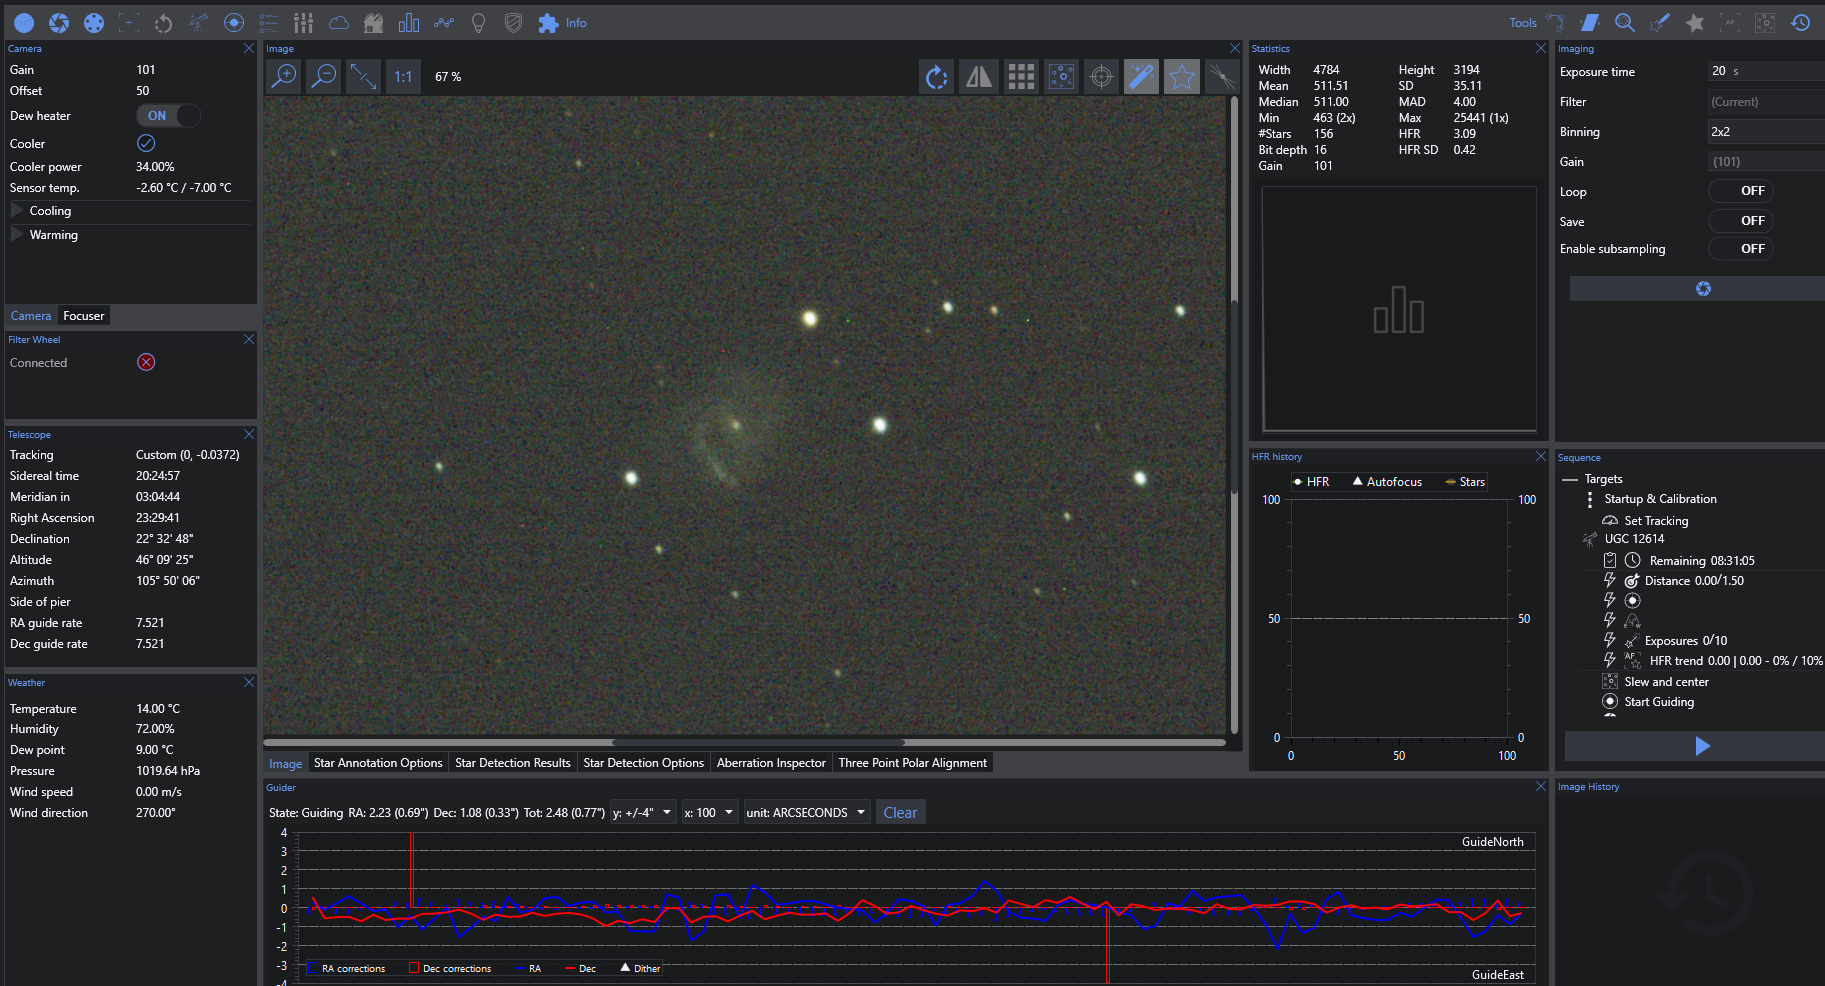Toggle auto stretch magic wand

[1141, 77]
